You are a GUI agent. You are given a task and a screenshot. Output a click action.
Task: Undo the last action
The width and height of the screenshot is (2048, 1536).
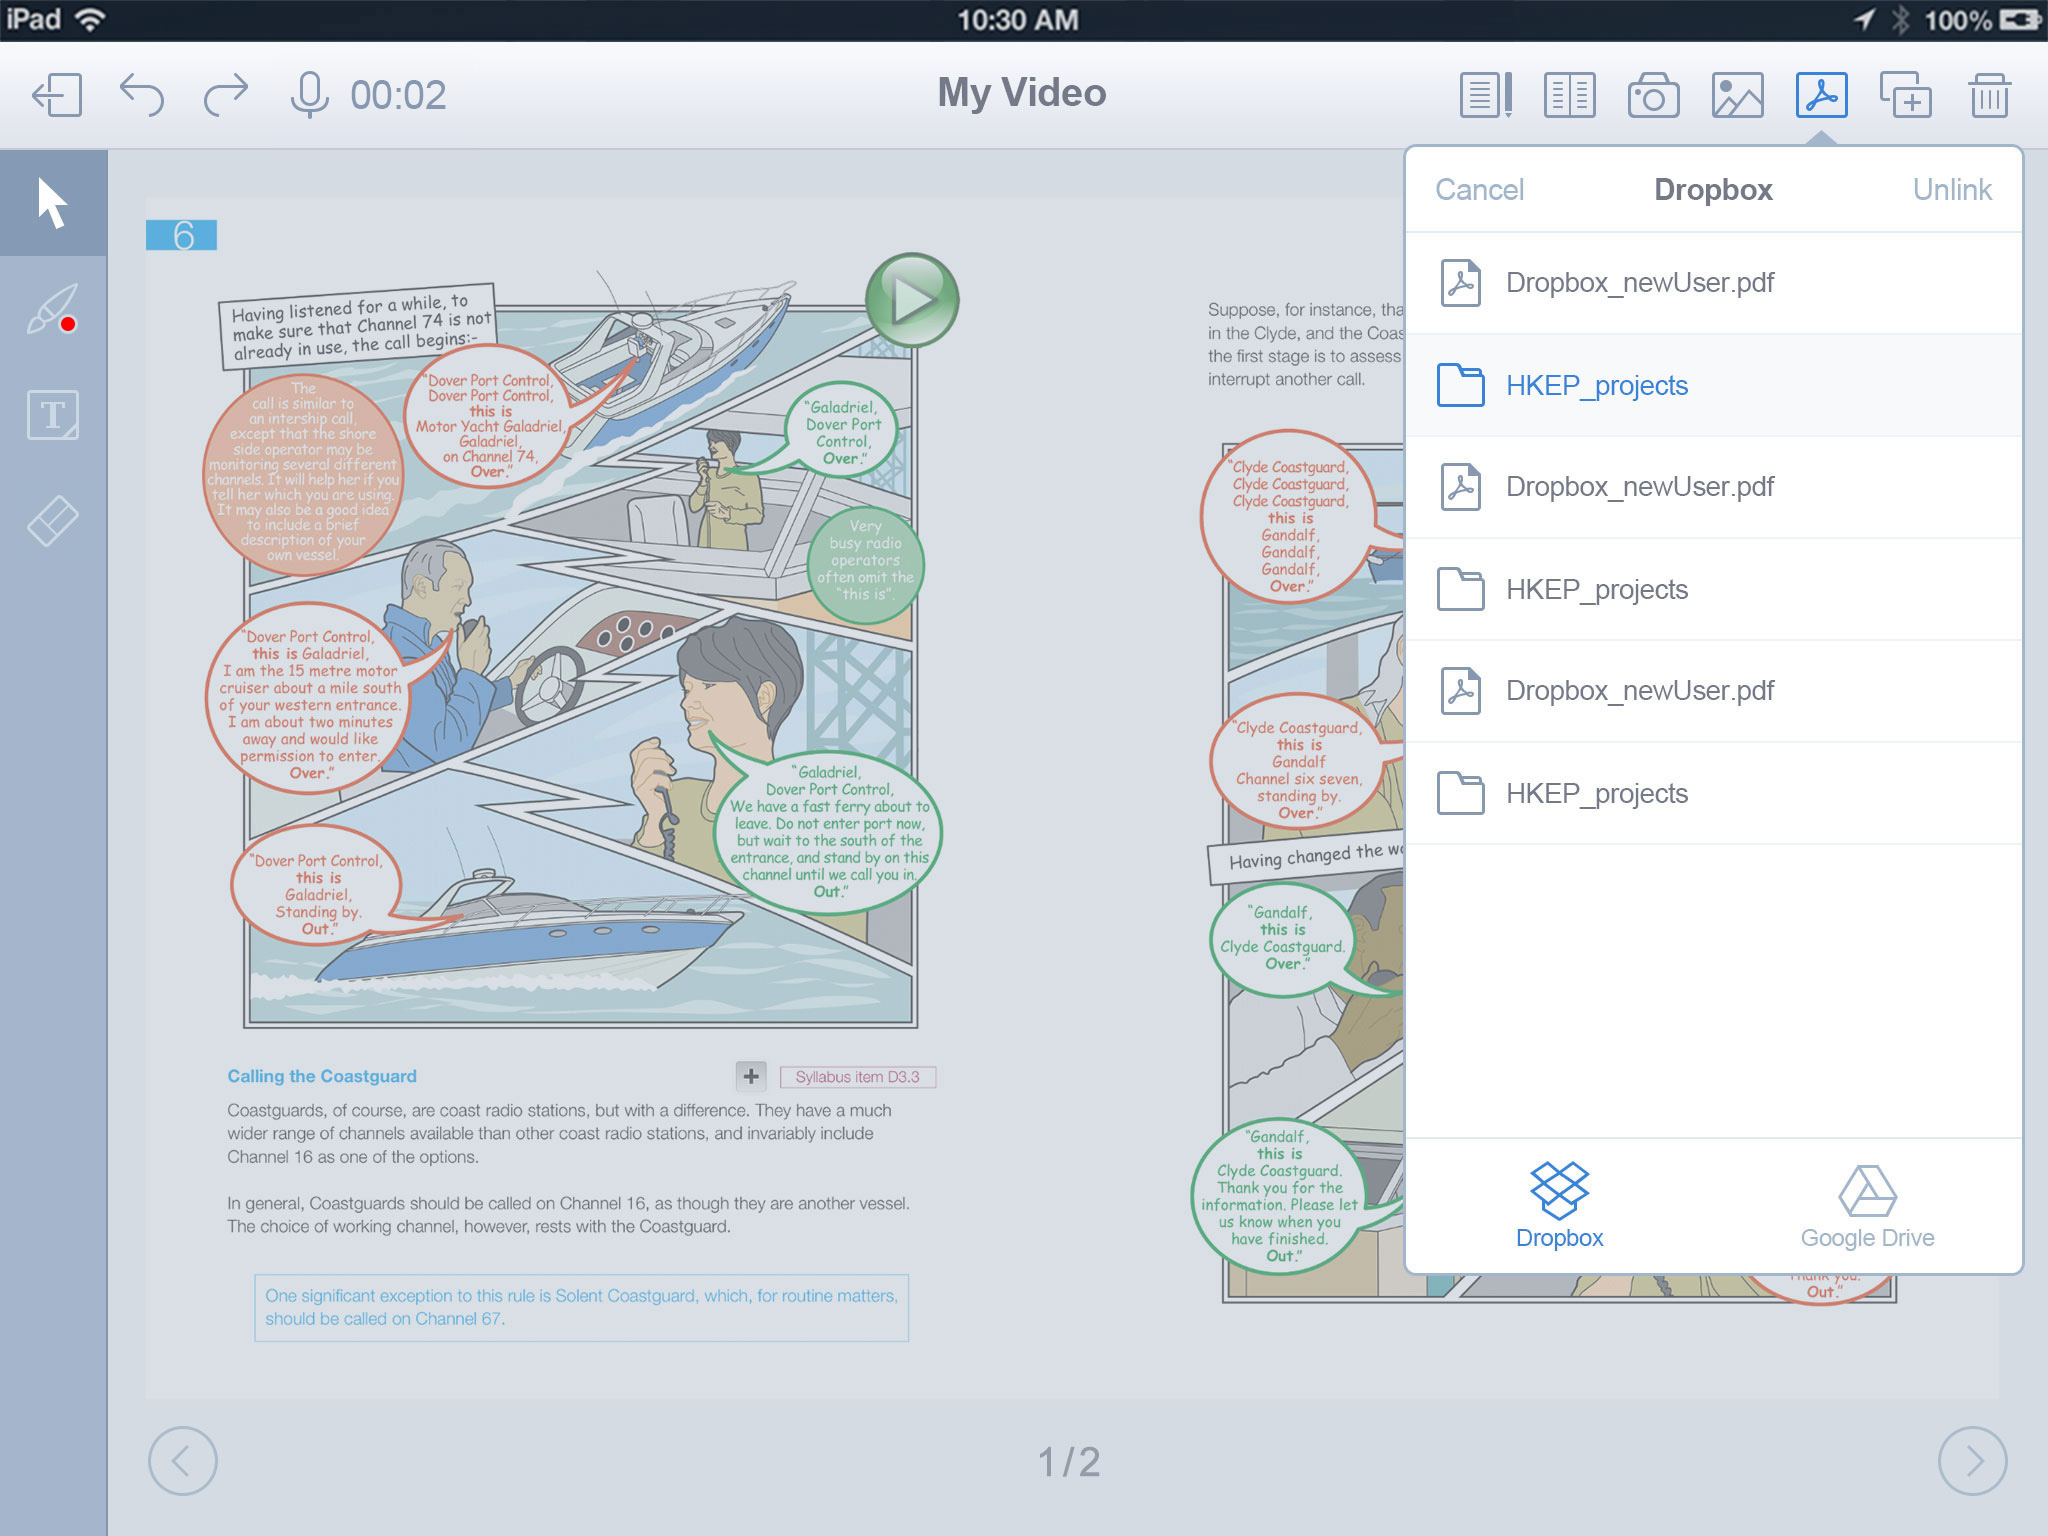[141, 96]
